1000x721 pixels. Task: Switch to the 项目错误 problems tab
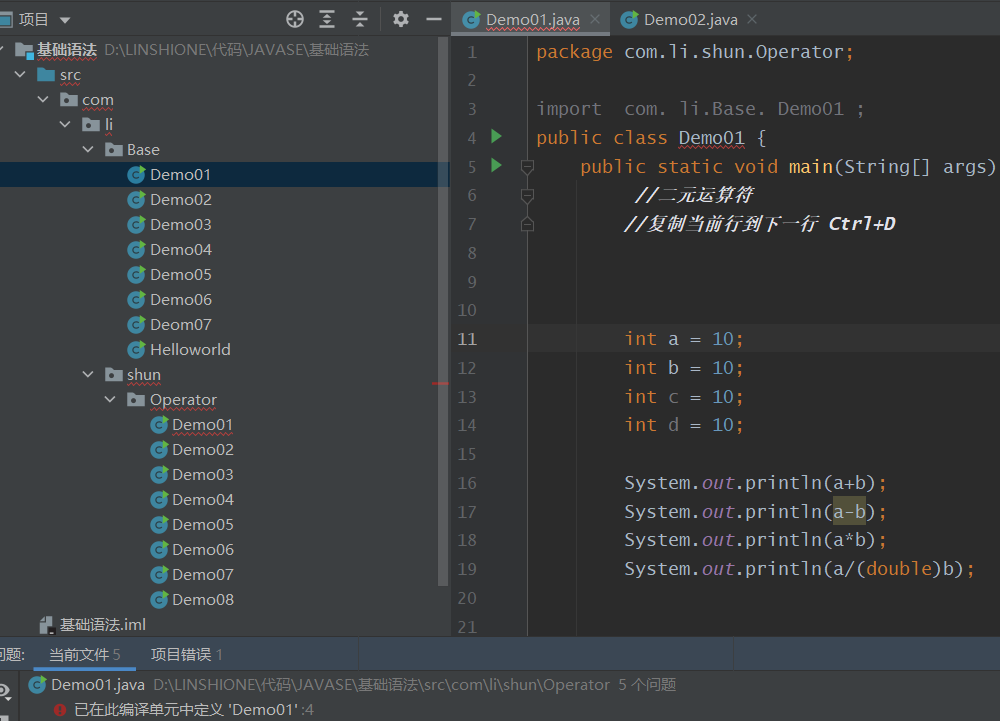[186, 655]
